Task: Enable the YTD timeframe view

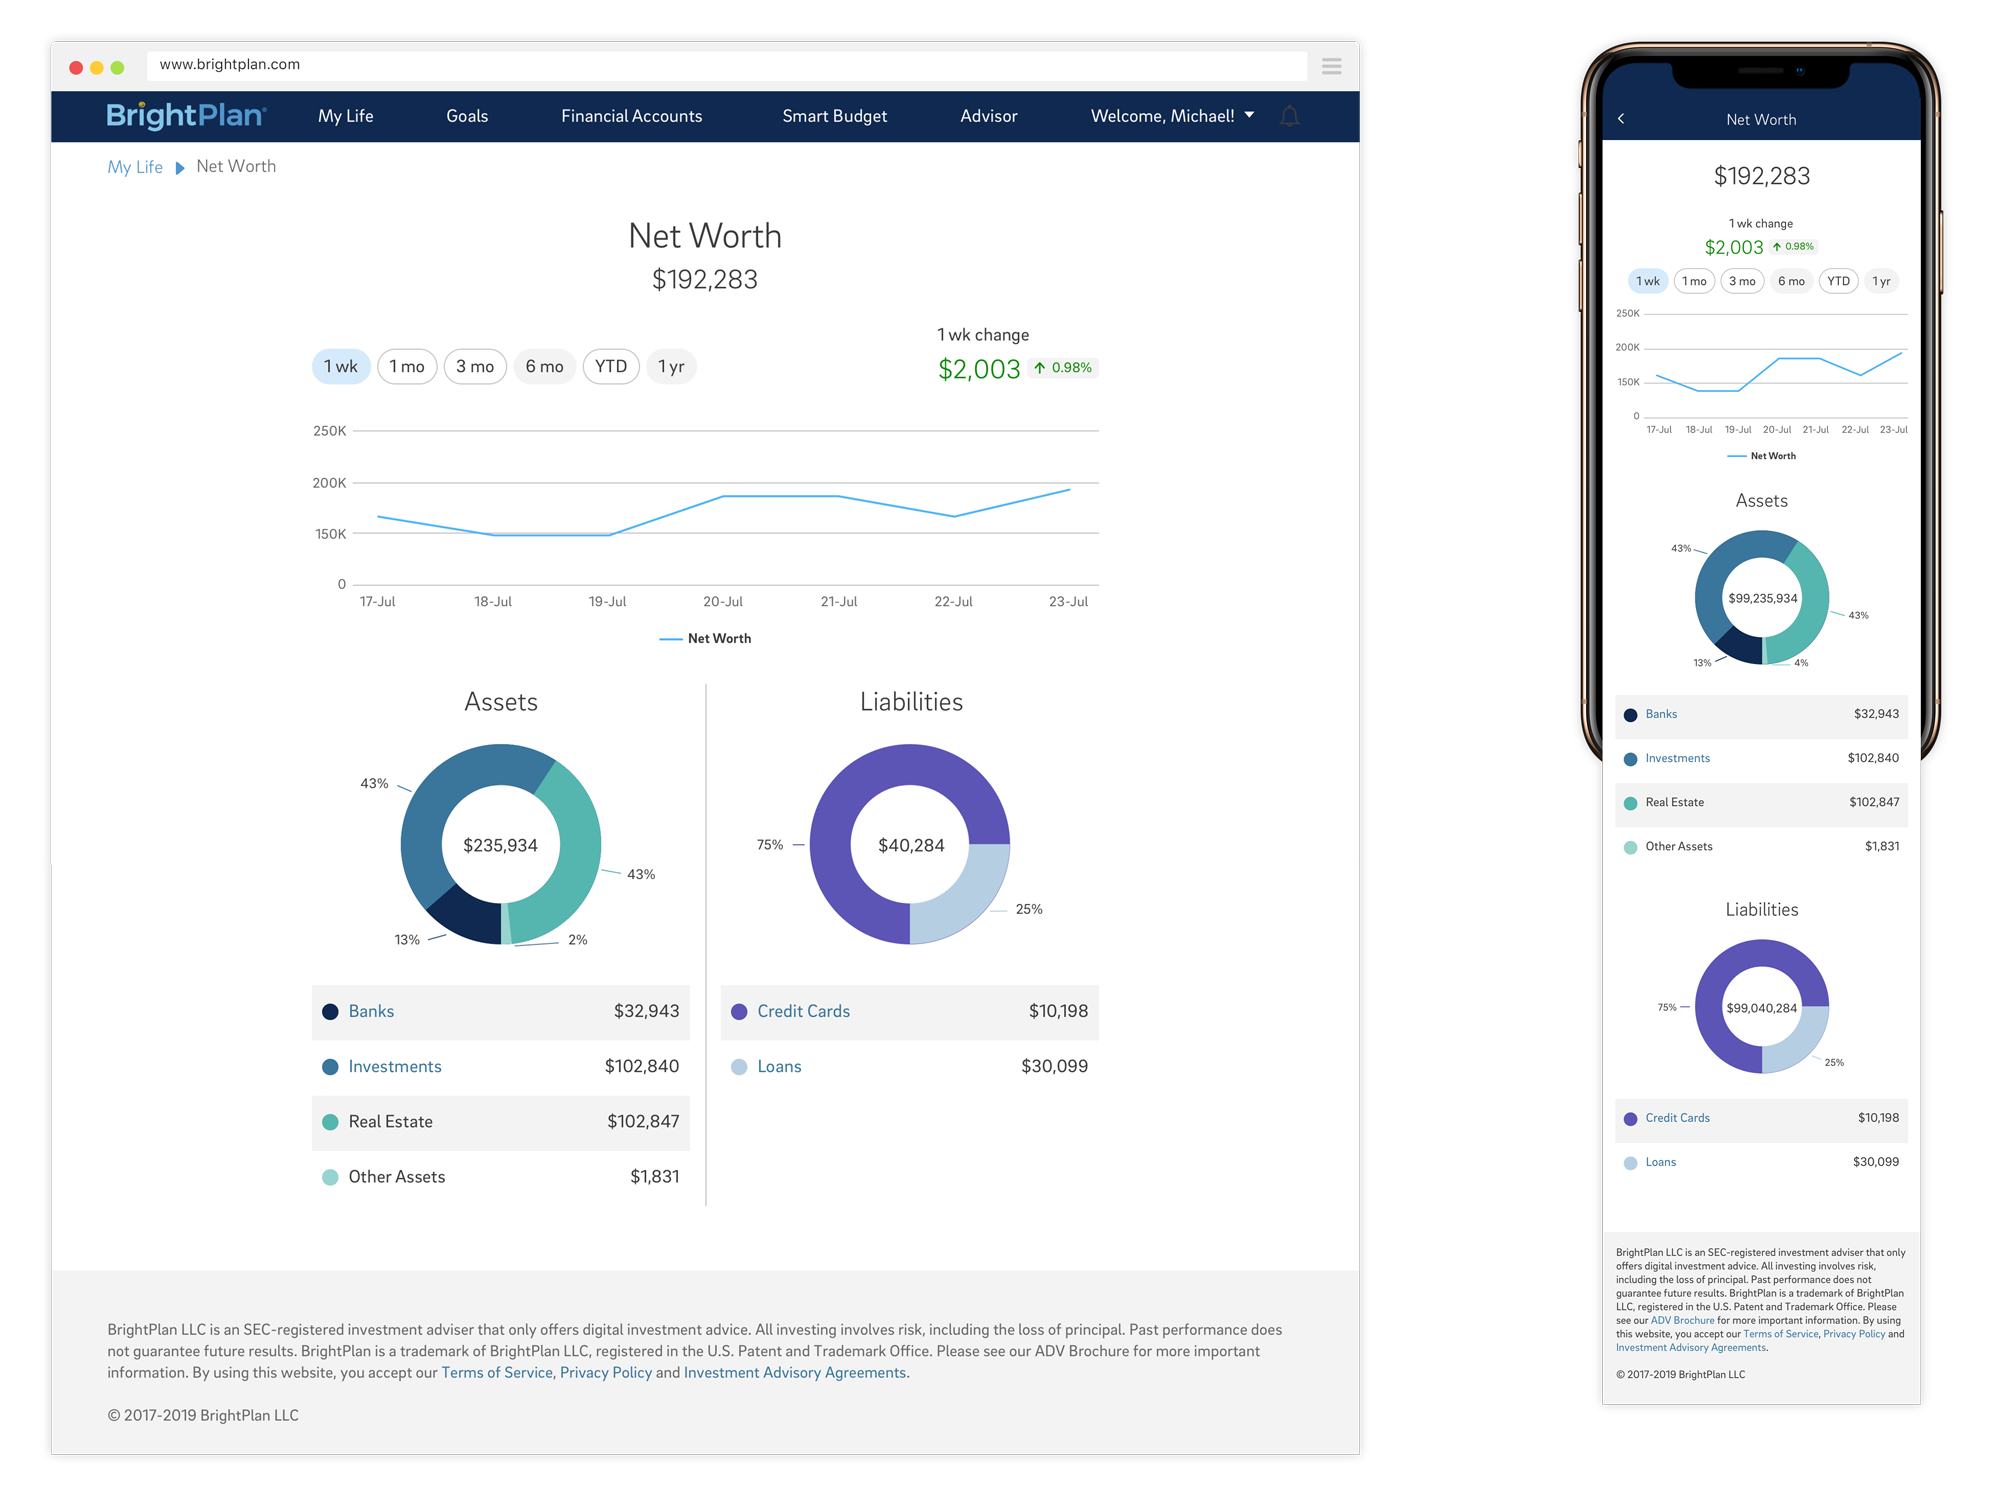Action: (x=611, y=367)
